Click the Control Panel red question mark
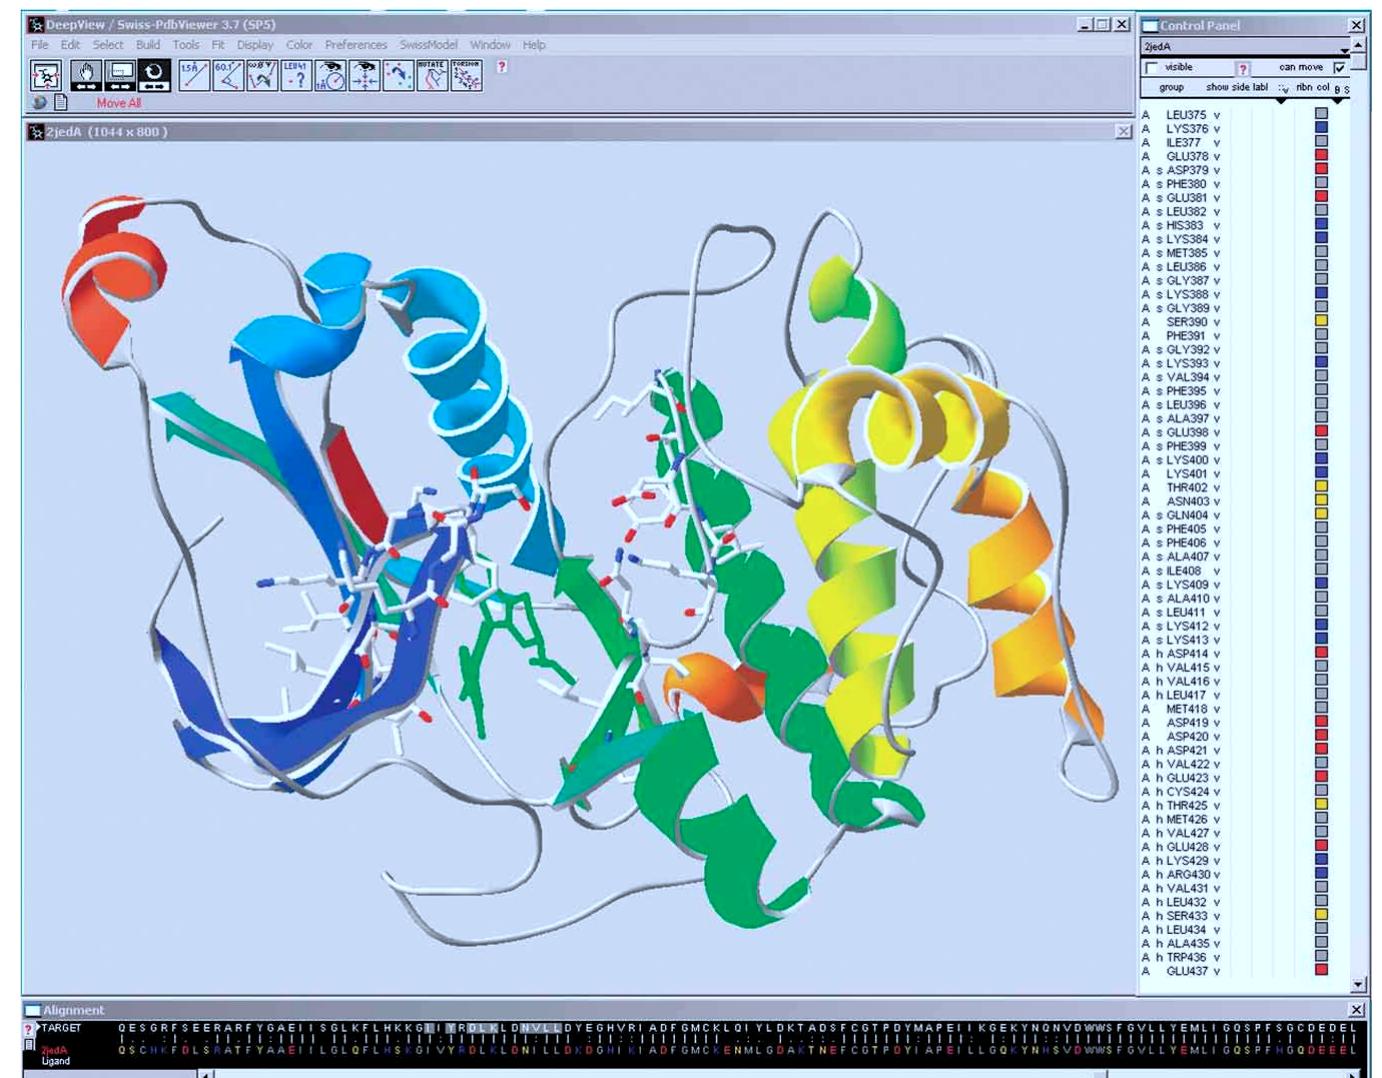This screenshot has height=1078, width=1382. (1243, 68)
